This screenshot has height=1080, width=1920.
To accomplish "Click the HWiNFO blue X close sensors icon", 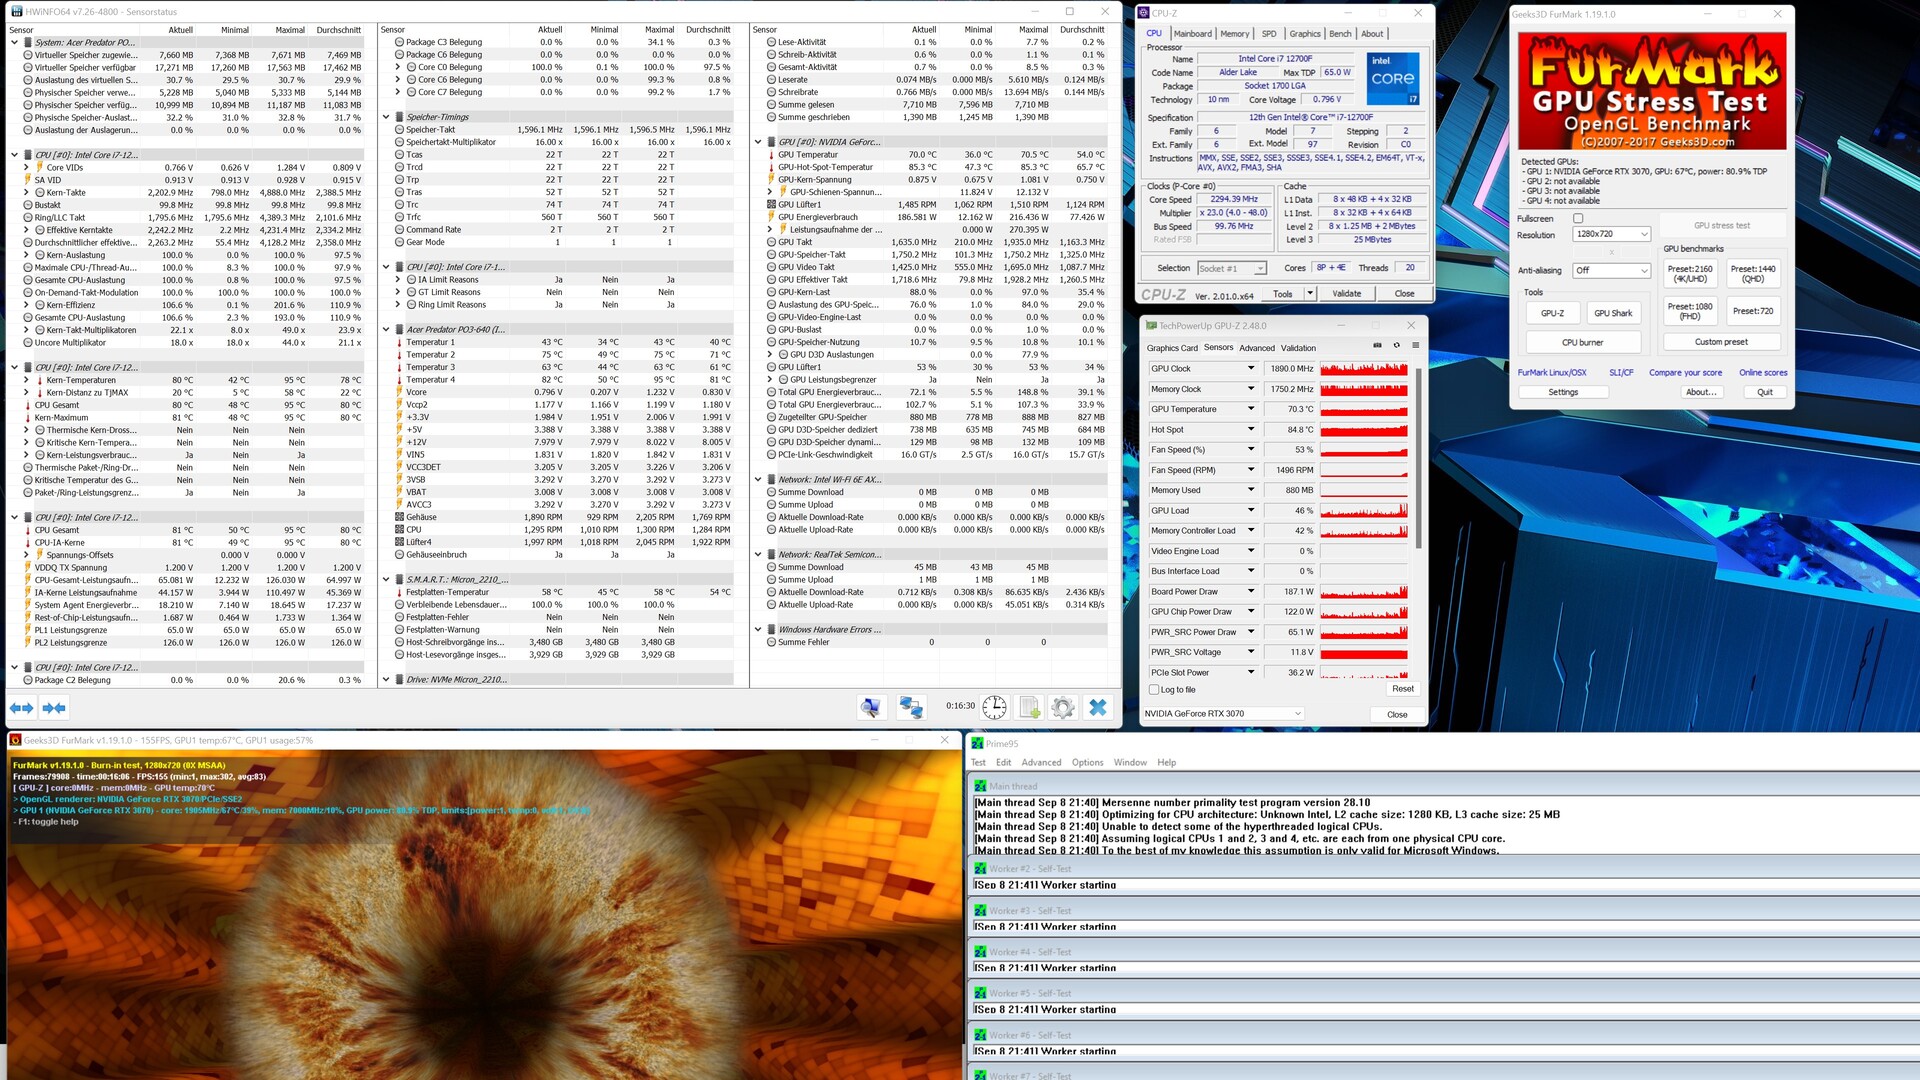I will [x=1097, y=707].
